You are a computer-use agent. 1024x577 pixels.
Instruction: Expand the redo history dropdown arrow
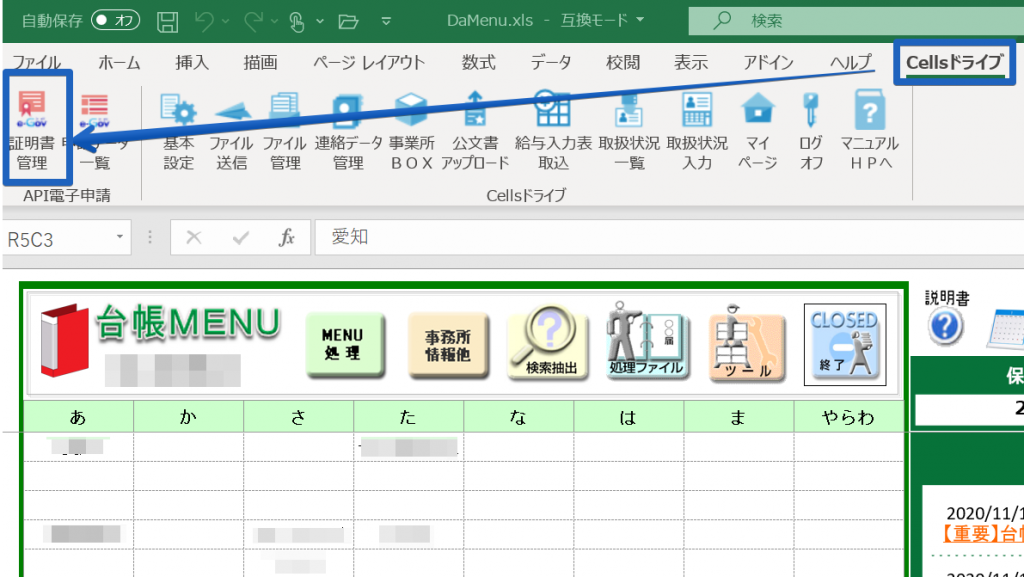pos(275,22)
